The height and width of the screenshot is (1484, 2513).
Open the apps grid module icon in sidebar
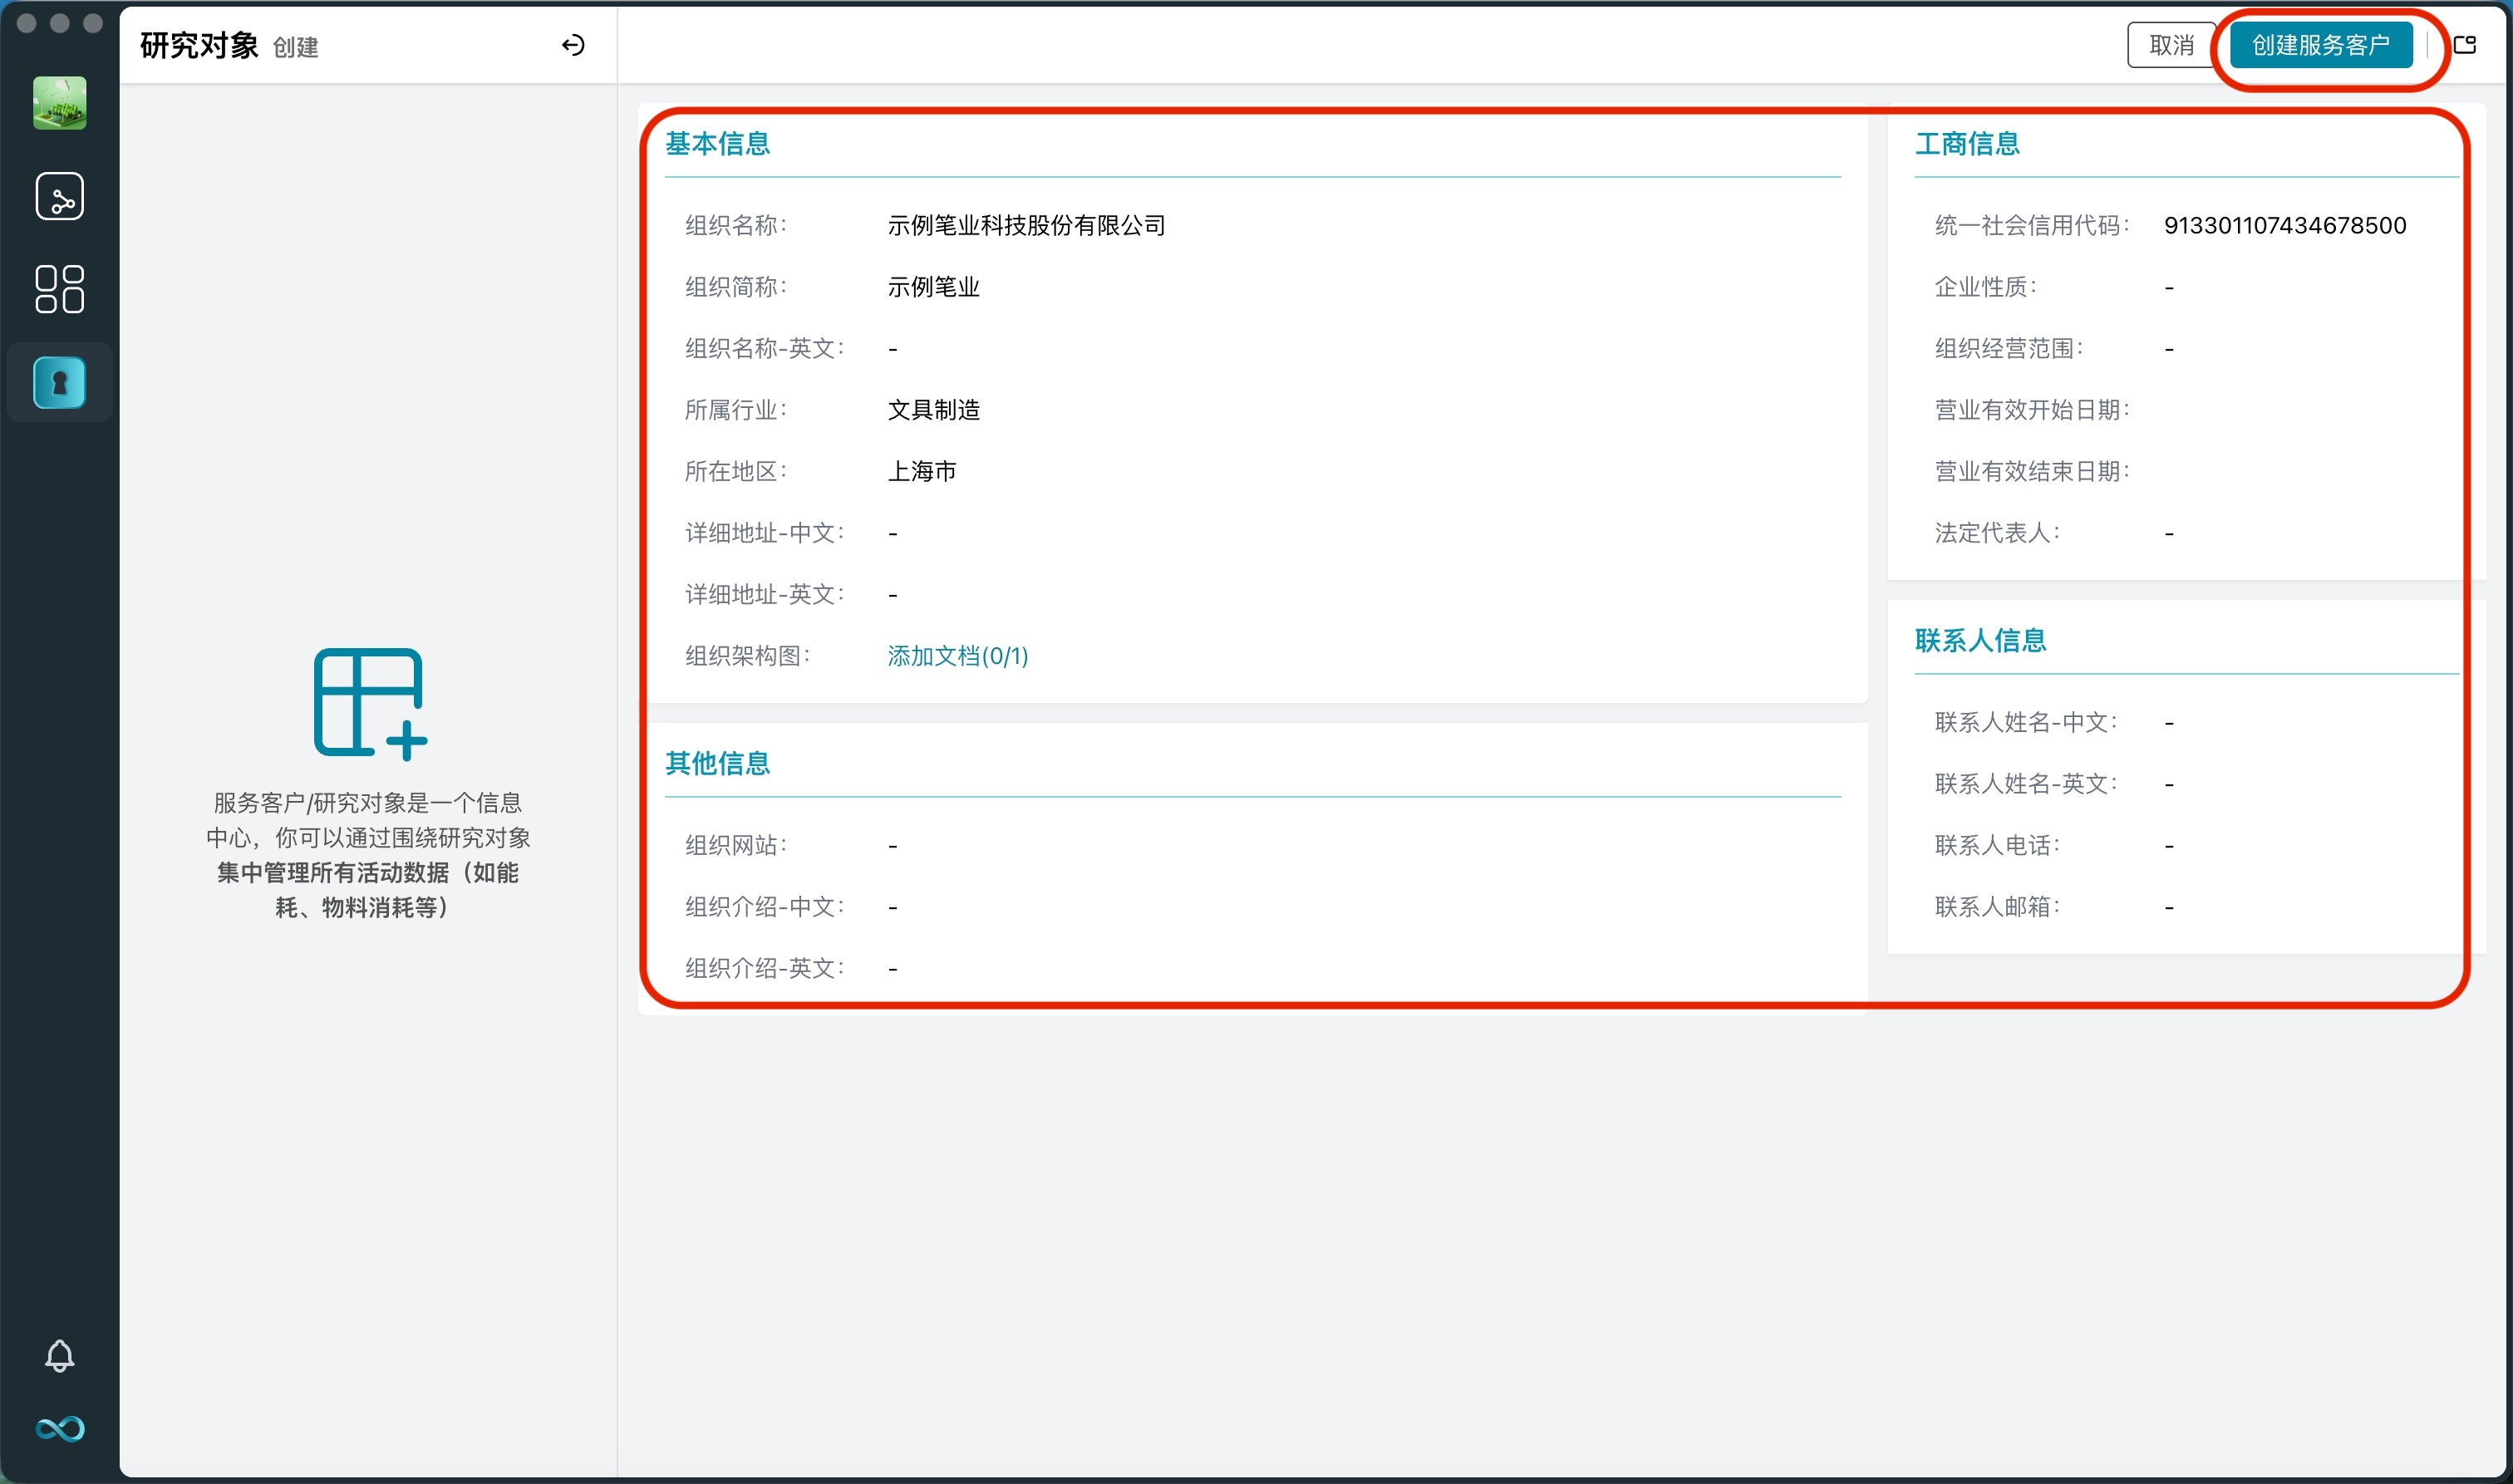tap(59, 289)
